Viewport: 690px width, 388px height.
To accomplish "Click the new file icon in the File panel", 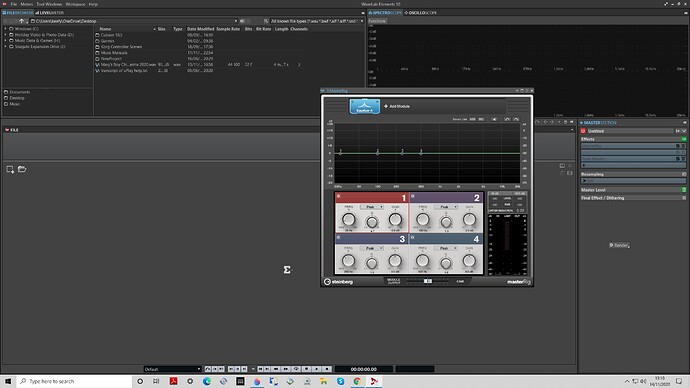I will click(x=10, y=169).
